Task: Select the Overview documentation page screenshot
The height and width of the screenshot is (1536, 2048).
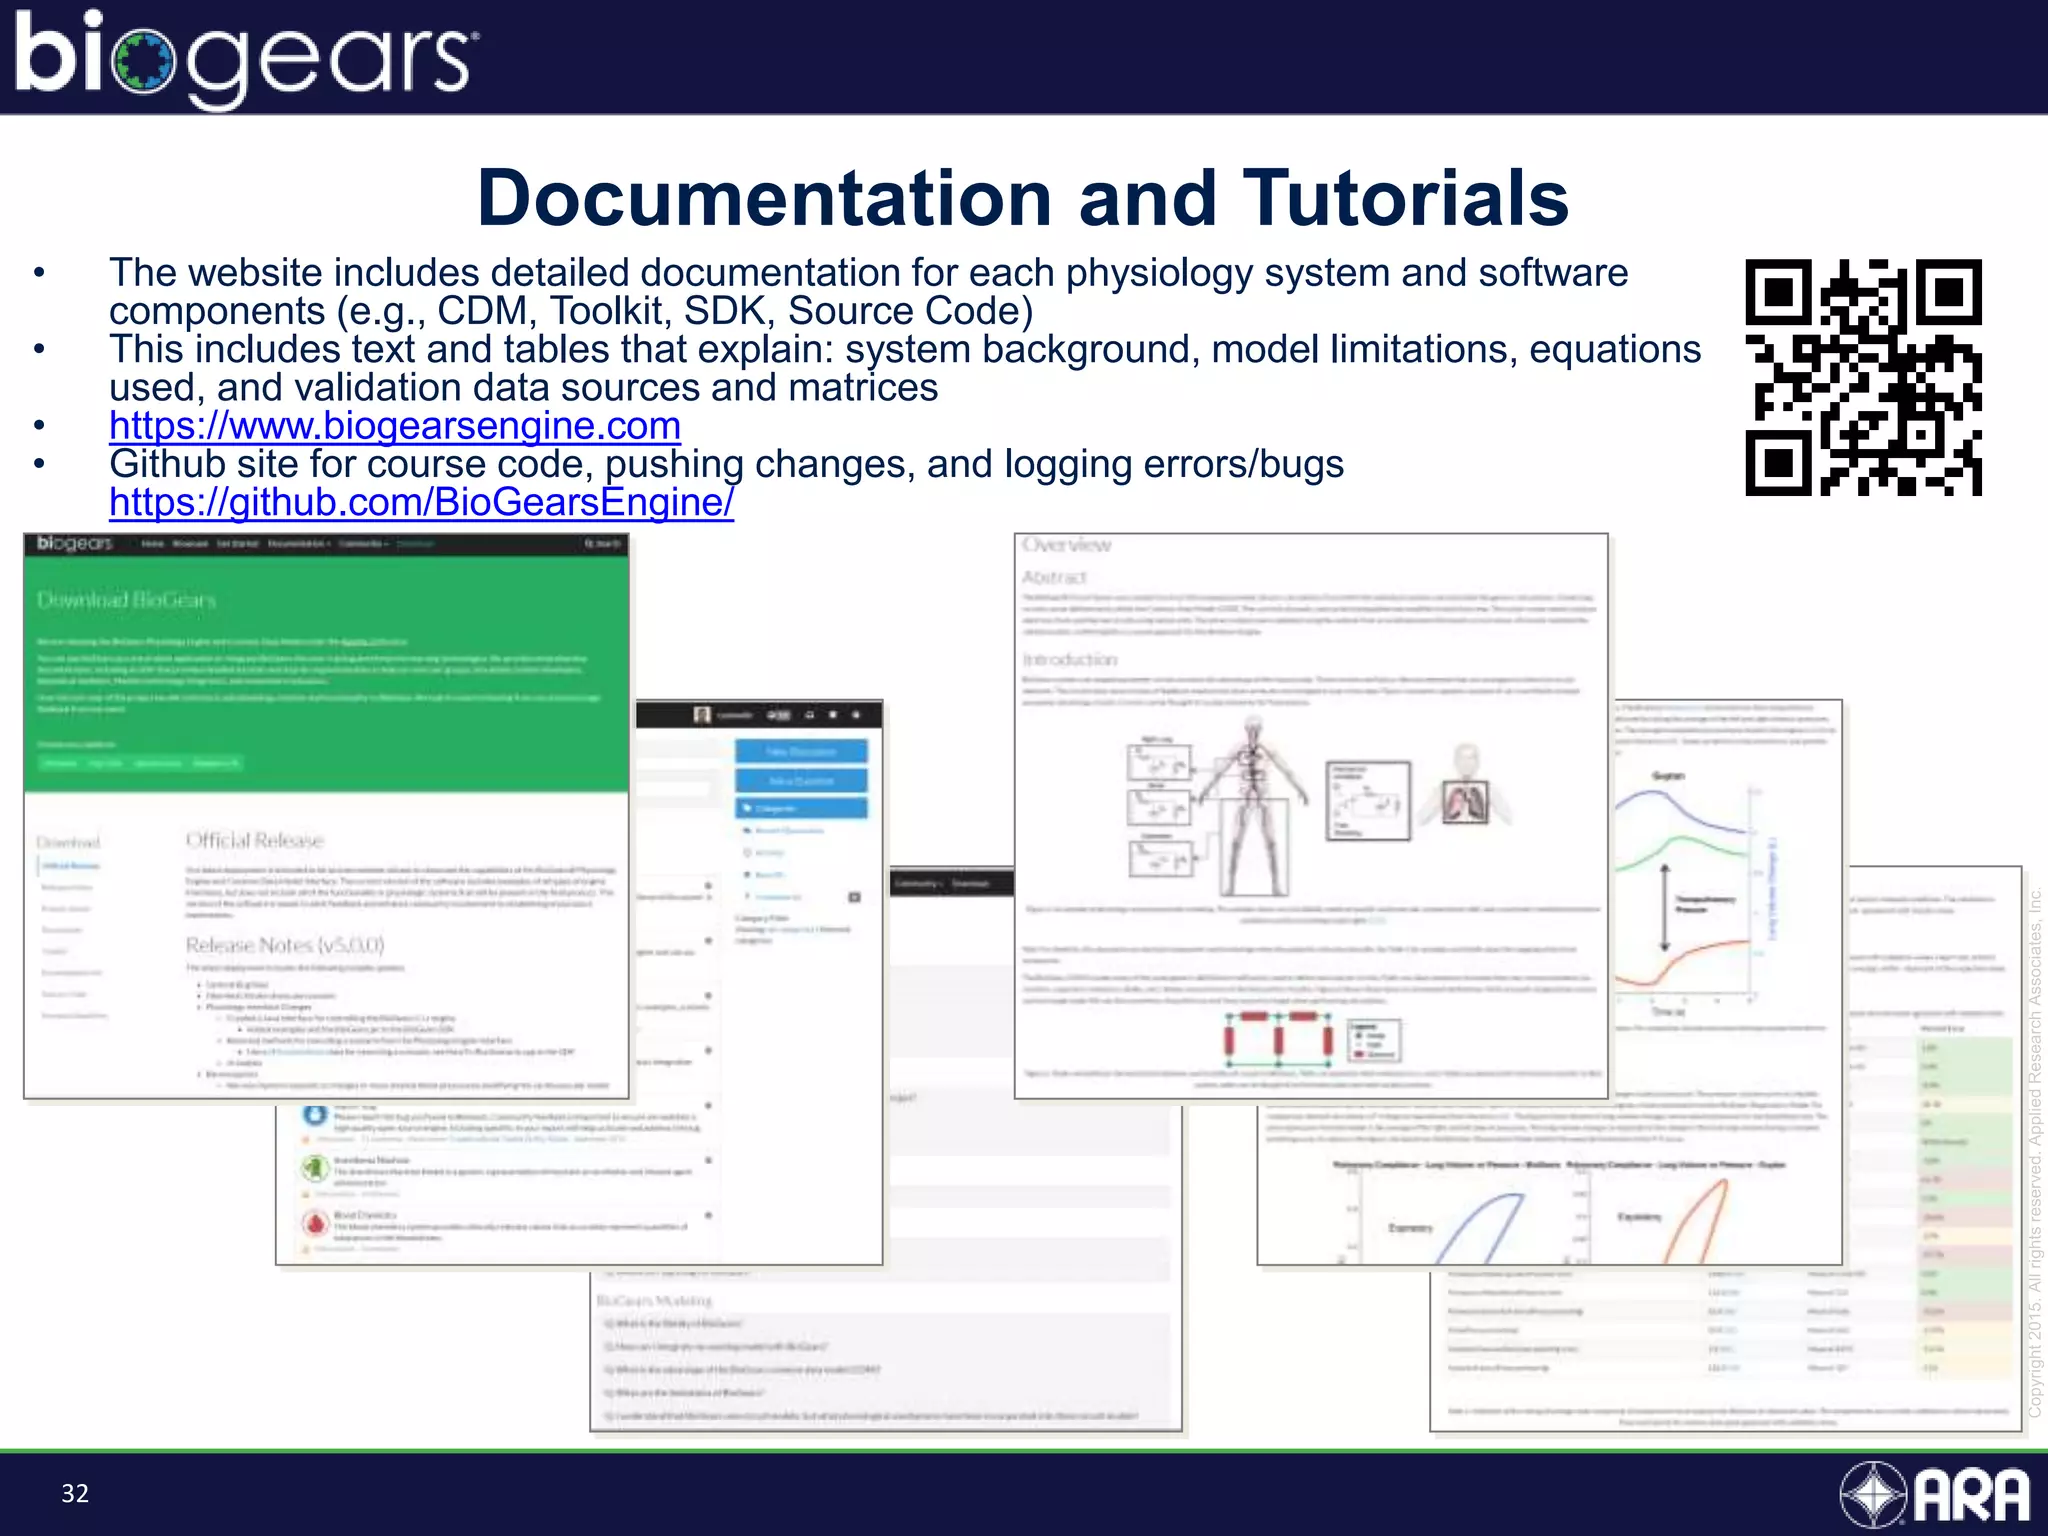Action: pos(1311,816)
